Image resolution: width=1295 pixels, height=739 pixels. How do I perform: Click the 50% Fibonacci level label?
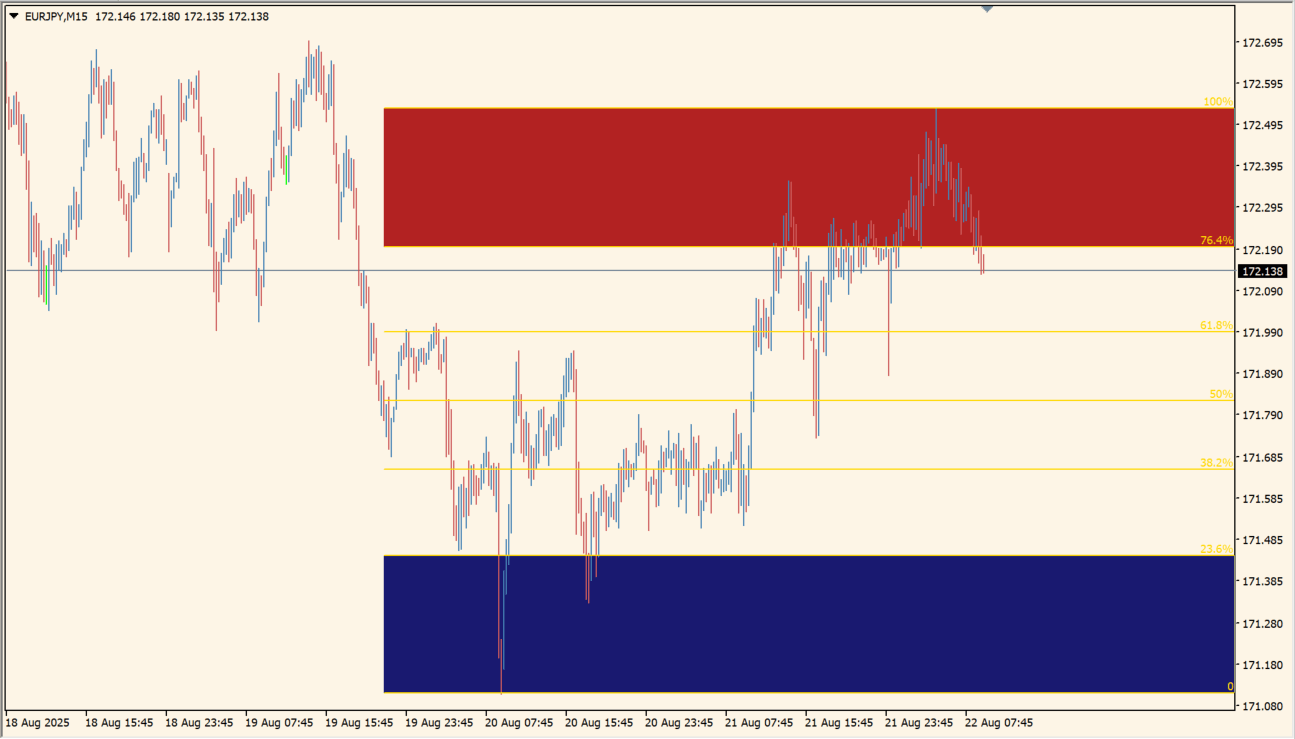click(1221, 394)
